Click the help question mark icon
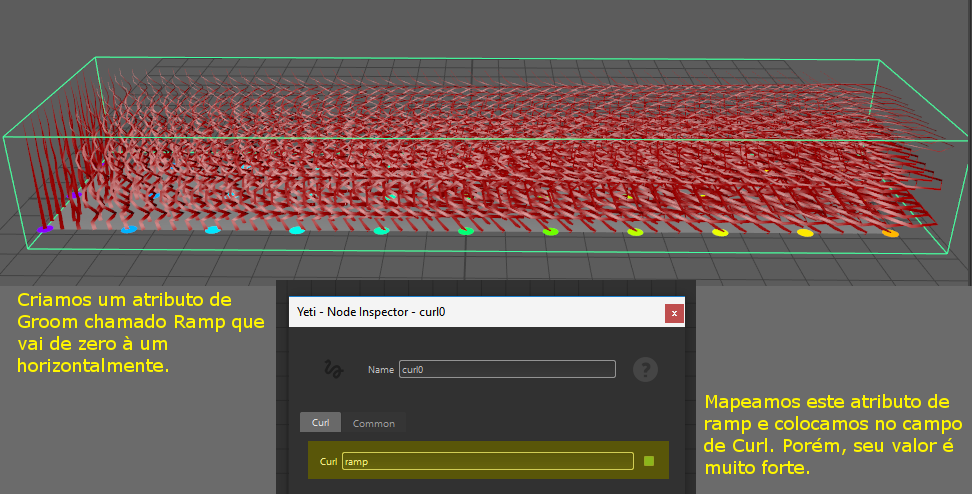The image size is (972, 494). tap(645, 370)
